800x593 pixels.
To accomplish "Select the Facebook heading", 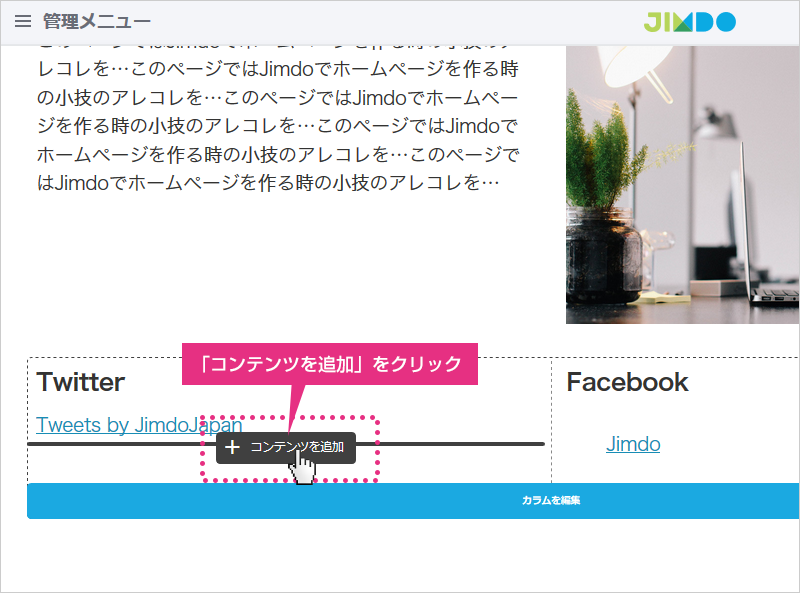I will click(x=628, y=382).
